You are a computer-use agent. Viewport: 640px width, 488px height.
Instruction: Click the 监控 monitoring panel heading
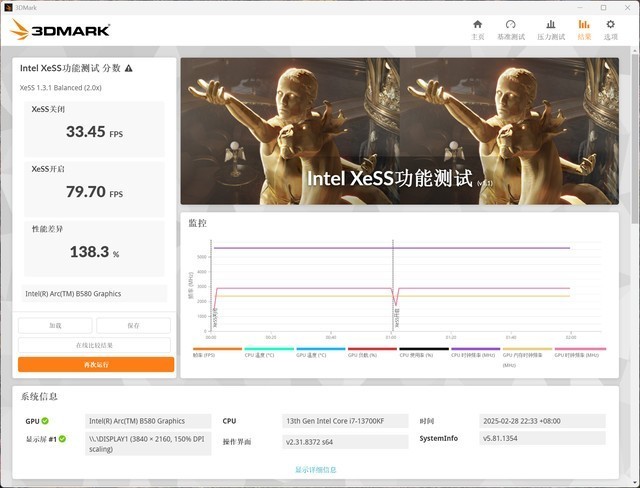tap(198, 223)
